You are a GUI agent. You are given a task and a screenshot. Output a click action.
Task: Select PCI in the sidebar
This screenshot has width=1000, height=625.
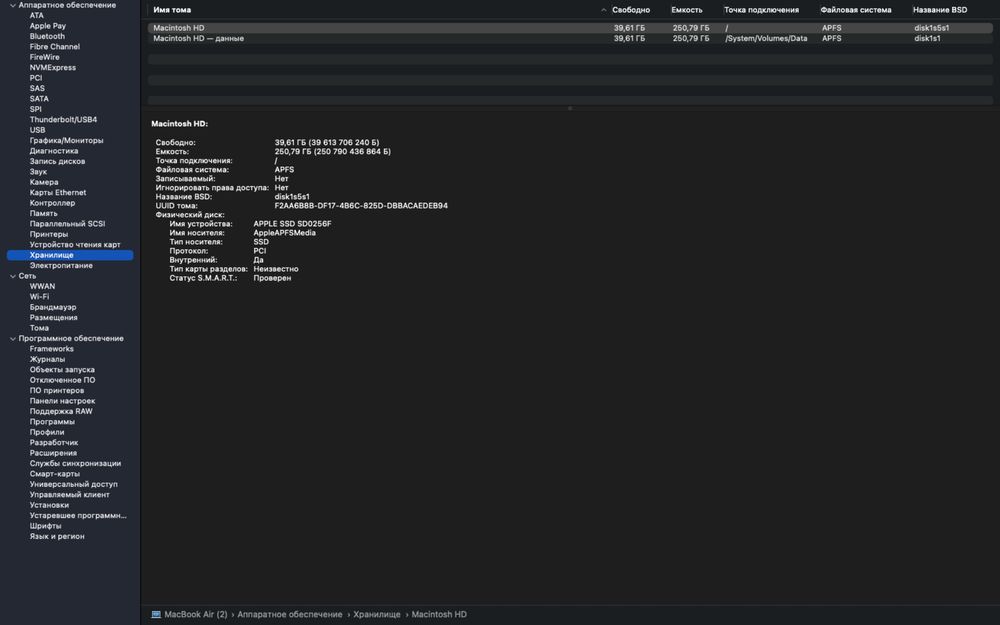(x=36, y=78)
